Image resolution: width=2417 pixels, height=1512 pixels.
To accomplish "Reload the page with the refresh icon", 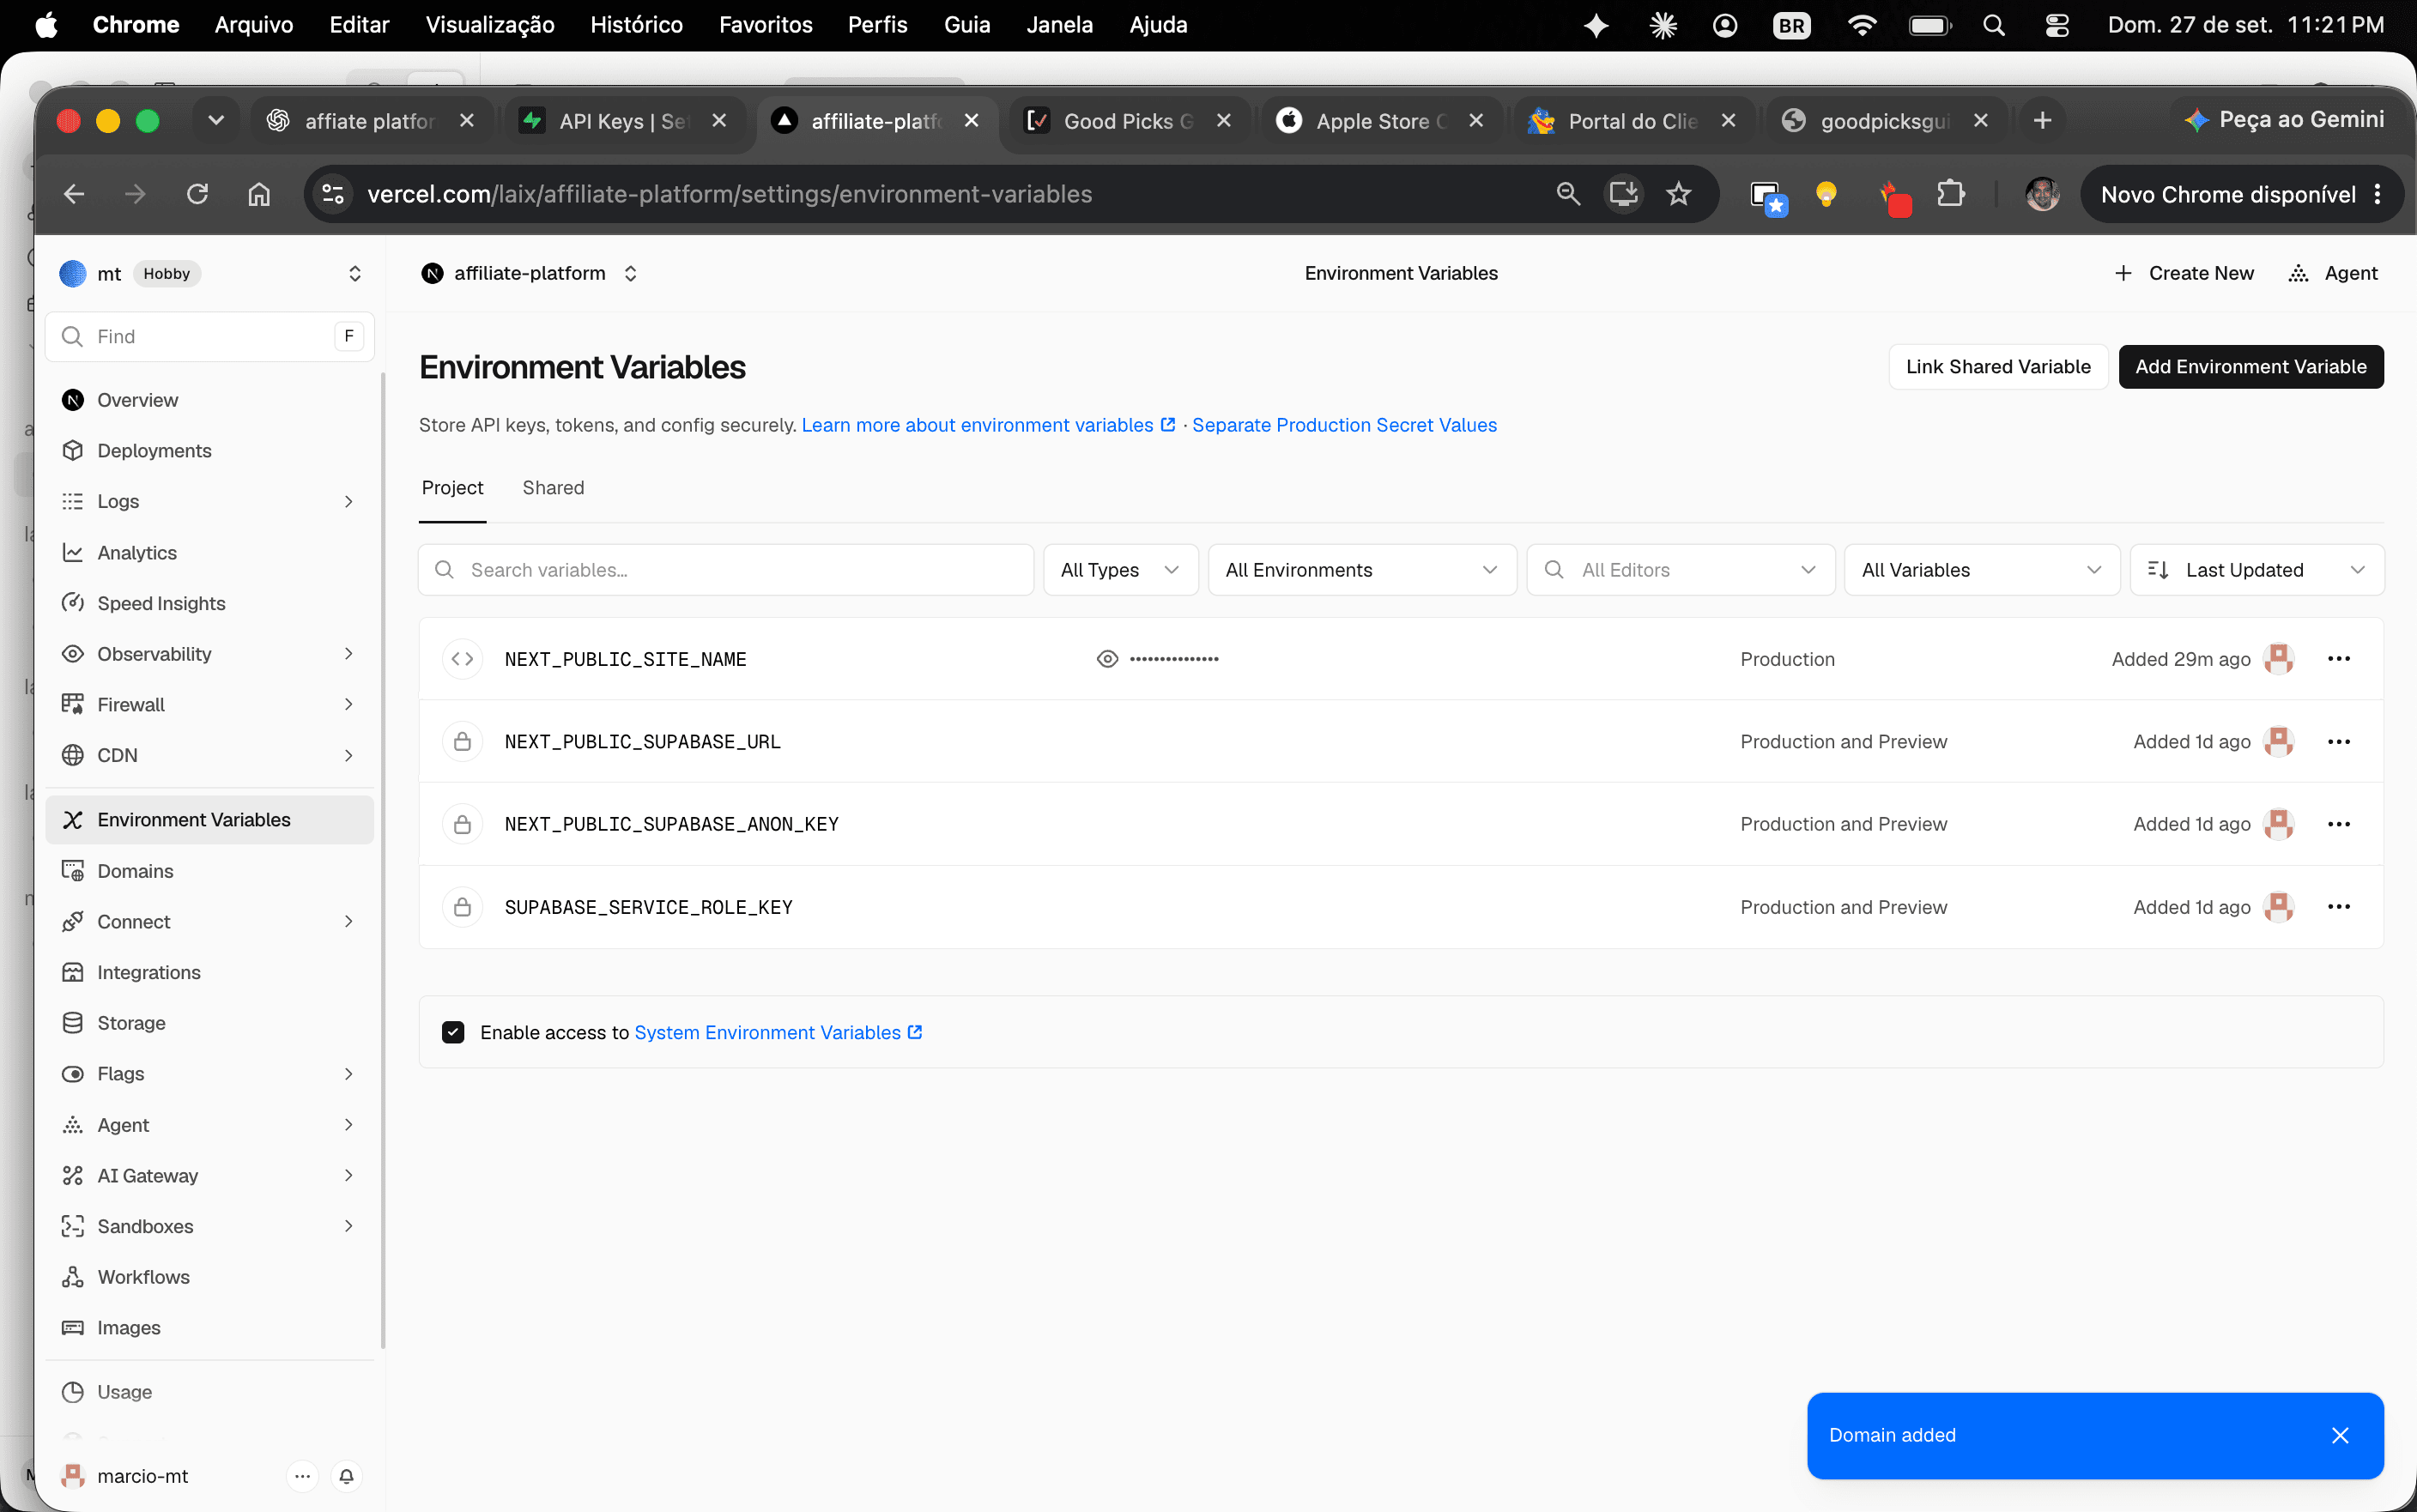I will (x=197, y=194).
